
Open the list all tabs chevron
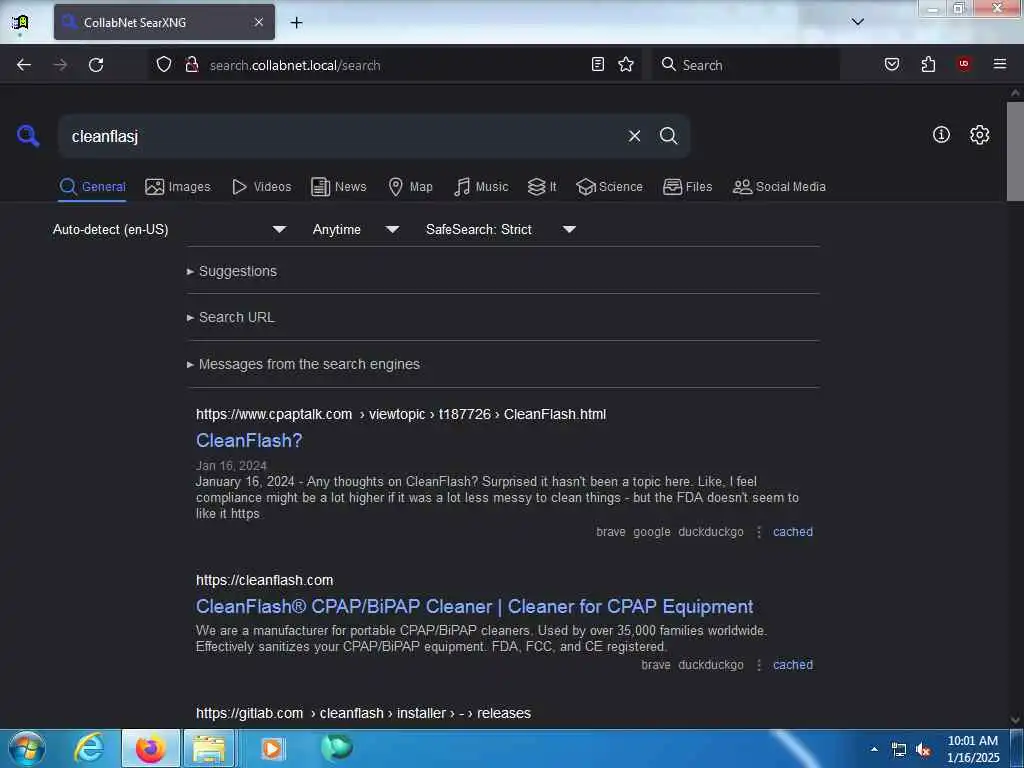pyautogui.click(x=857, y=22)
